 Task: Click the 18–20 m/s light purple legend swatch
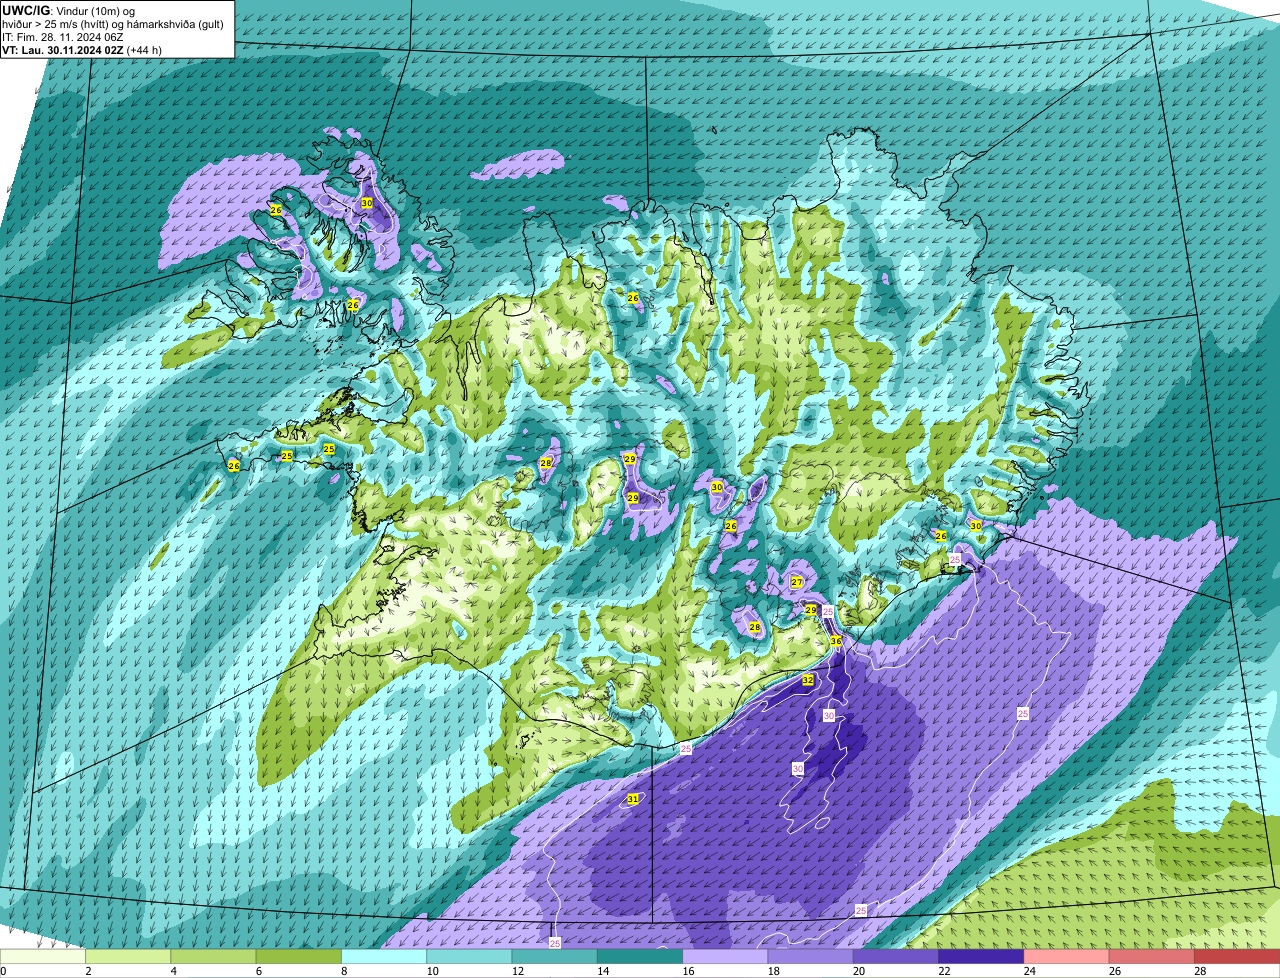(811, 957)
